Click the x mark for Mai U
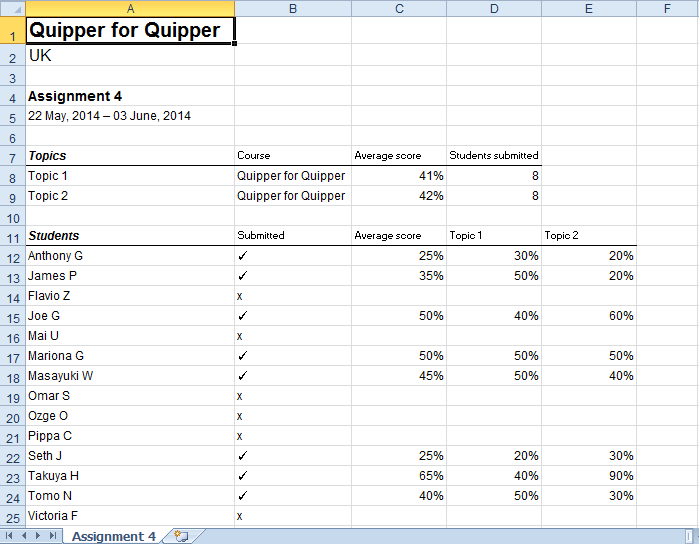Image resolution: width=699 pixels, height=544 pixels. (293, 336)
